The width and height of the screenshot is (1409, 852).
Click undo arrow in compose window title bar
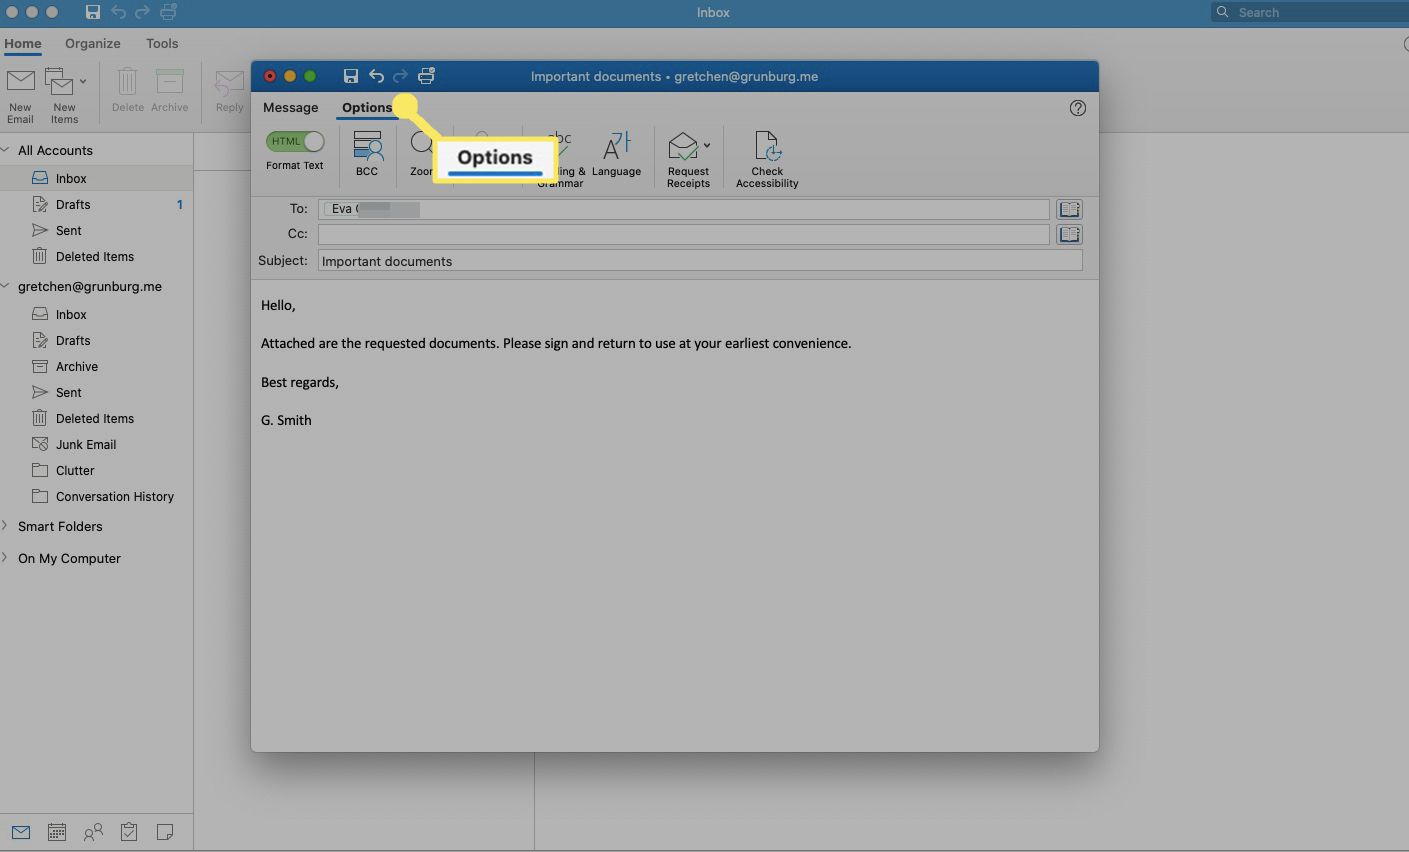point(376,76)
